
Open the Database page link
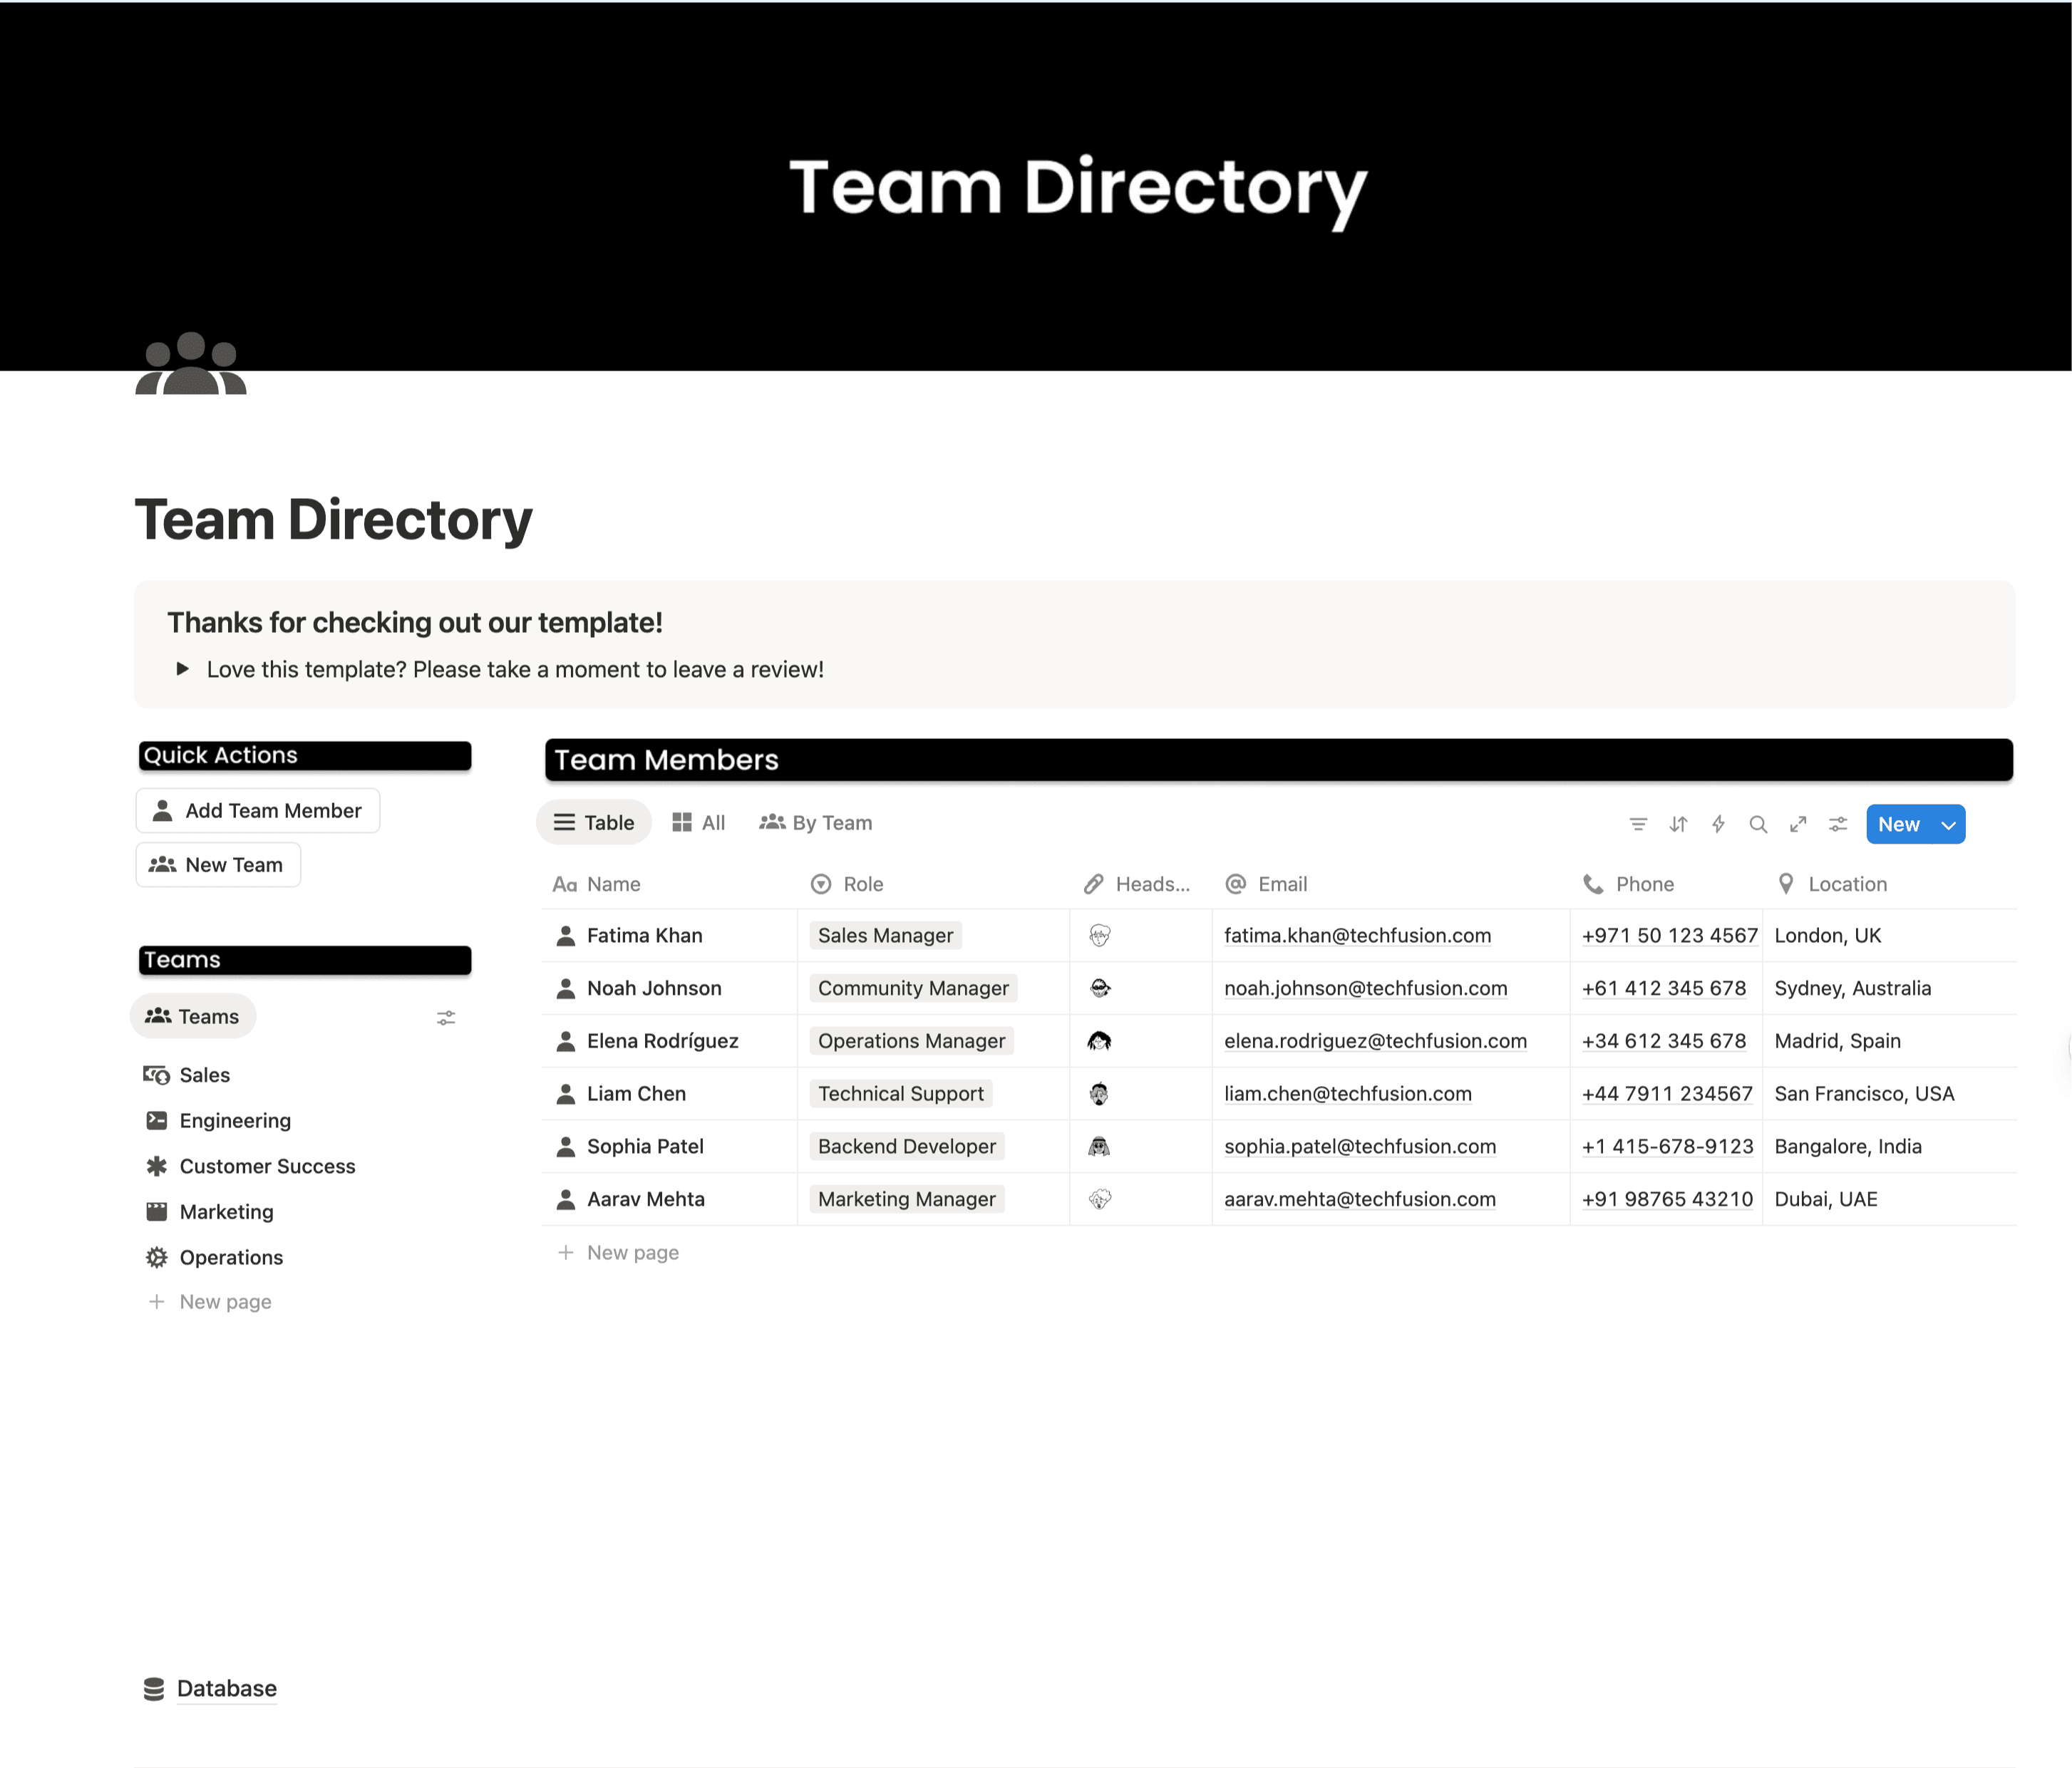click(226, 1688)
